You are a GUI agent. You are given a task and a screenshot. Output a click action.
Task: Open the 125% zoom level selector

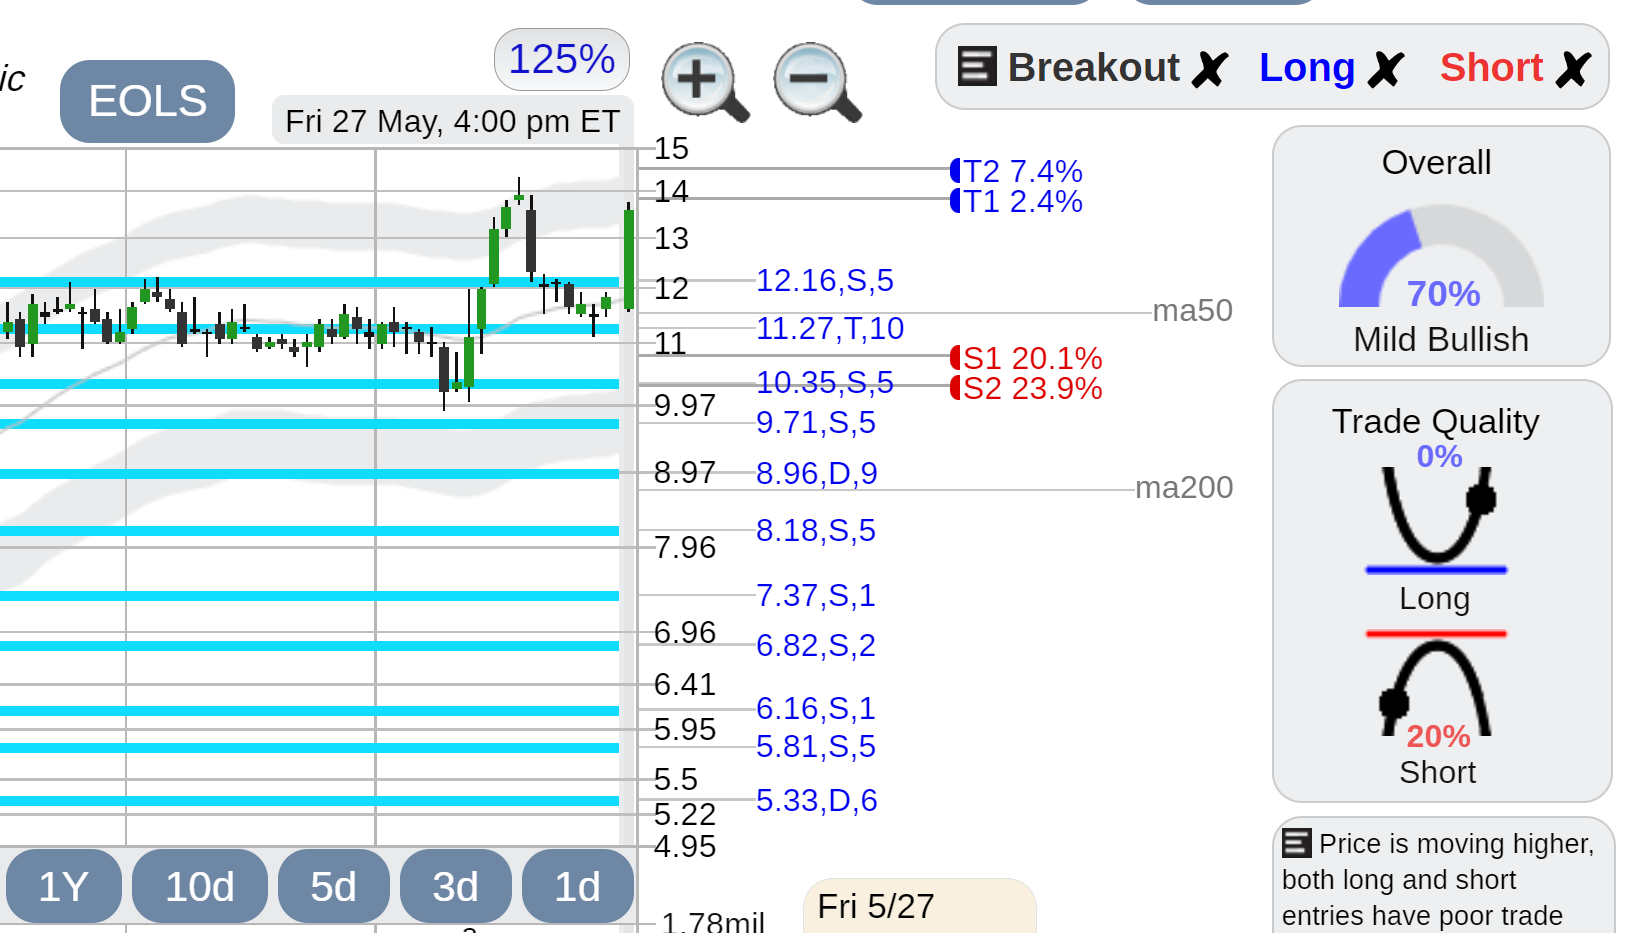pos(562,60)
